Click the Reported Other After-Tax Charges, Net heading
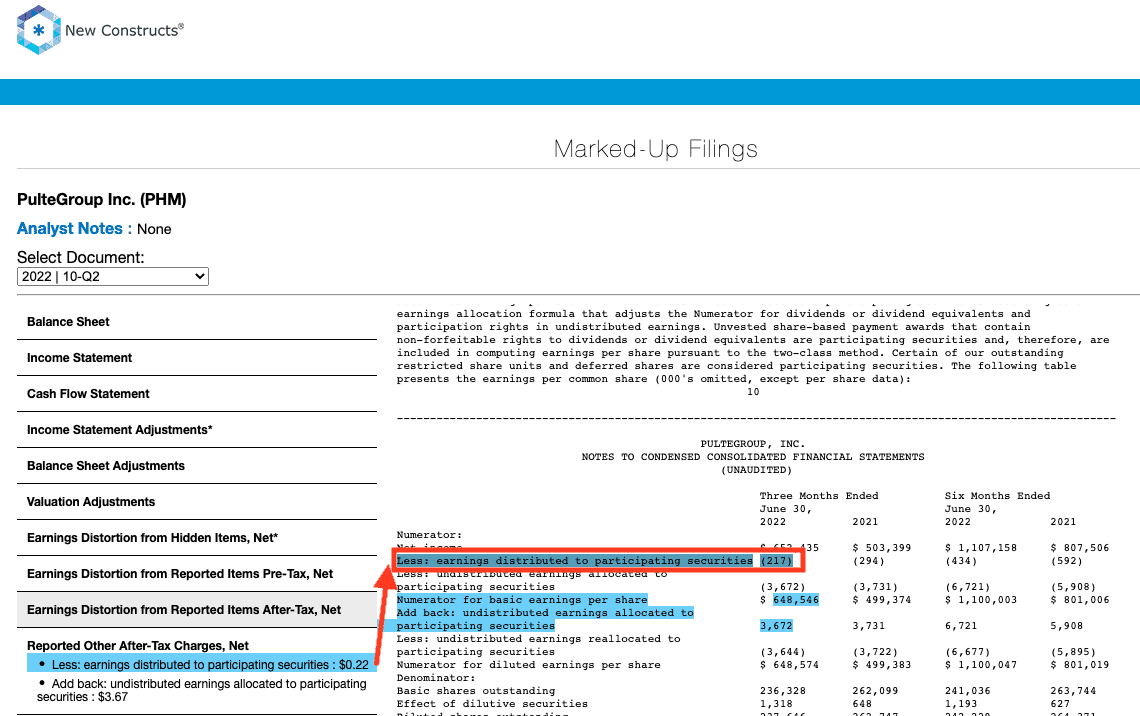This screenshot has width=1140, height=716. click(138, 645)
